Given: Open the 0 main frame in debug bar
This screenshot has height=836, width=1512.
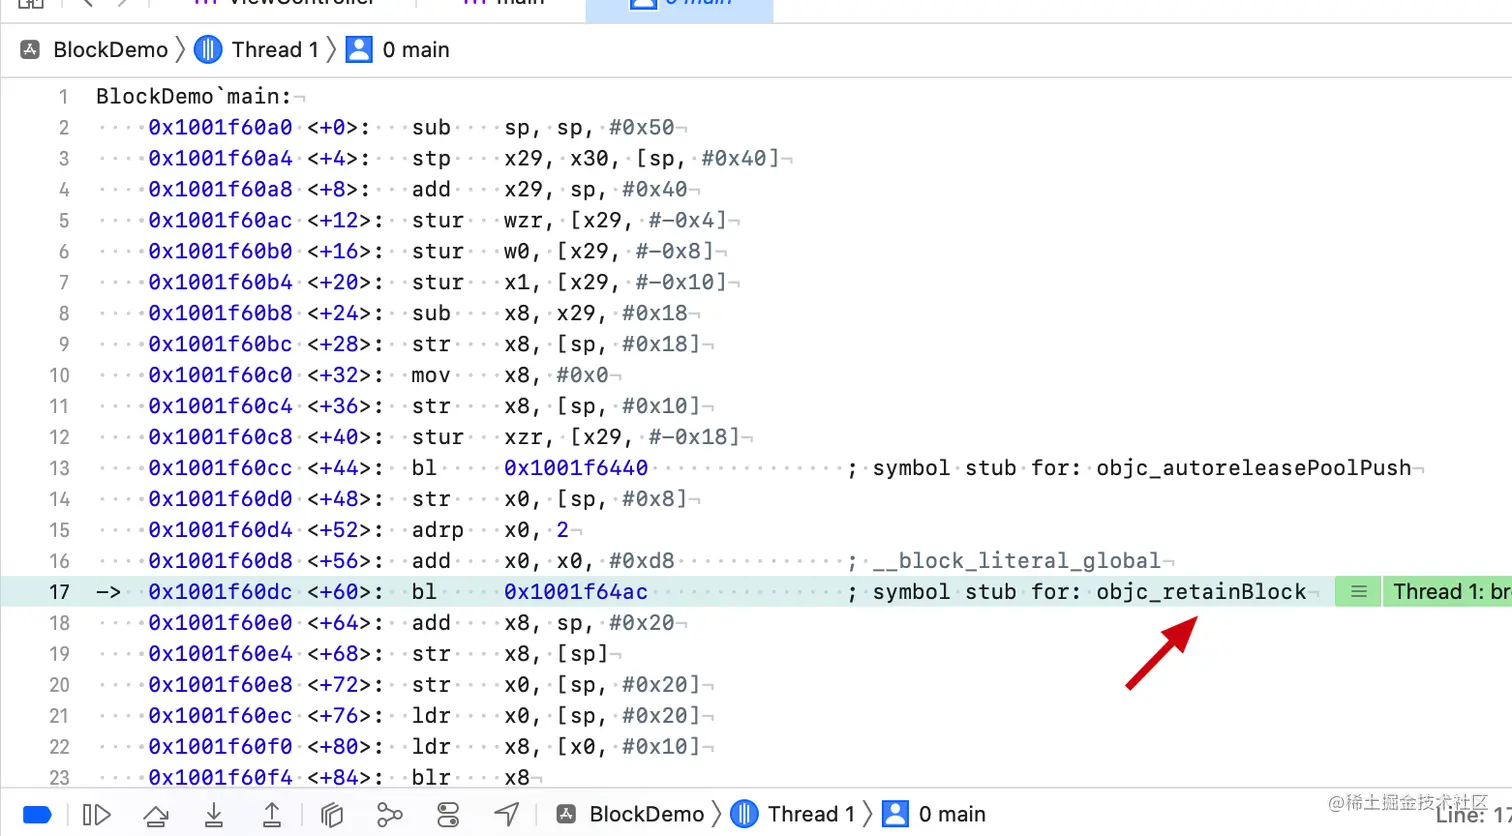Looking at the screenshot, I should pyautogui.click(x=935, y=814).
